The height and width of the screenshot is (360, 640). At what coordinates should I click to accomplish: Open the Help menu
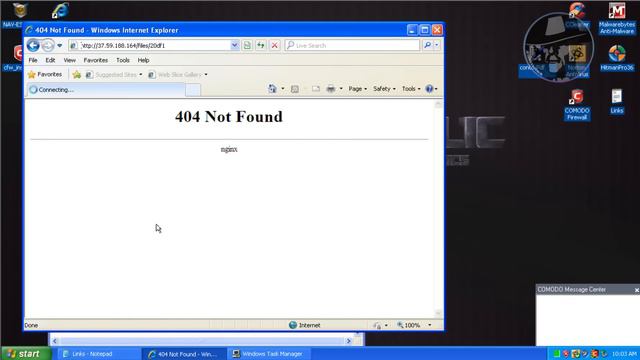[x=143, y=60]
